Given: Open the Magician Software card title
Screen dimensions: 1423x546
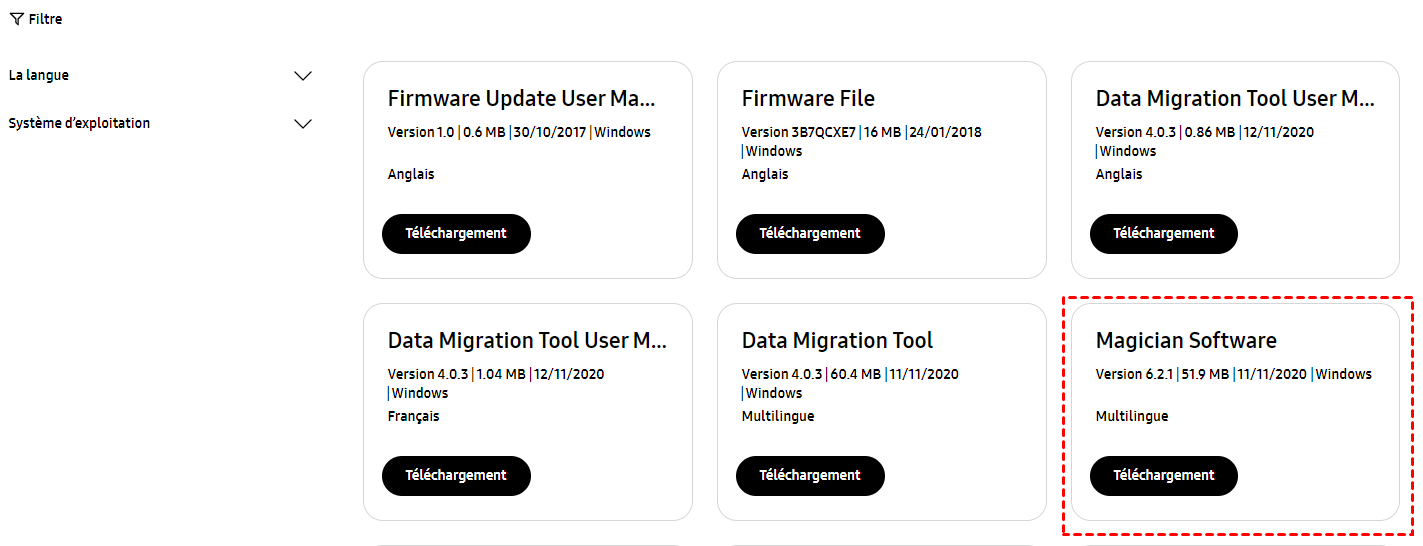Looking at the screenshot, I should pyautogui.click(x=1186, y=340).
